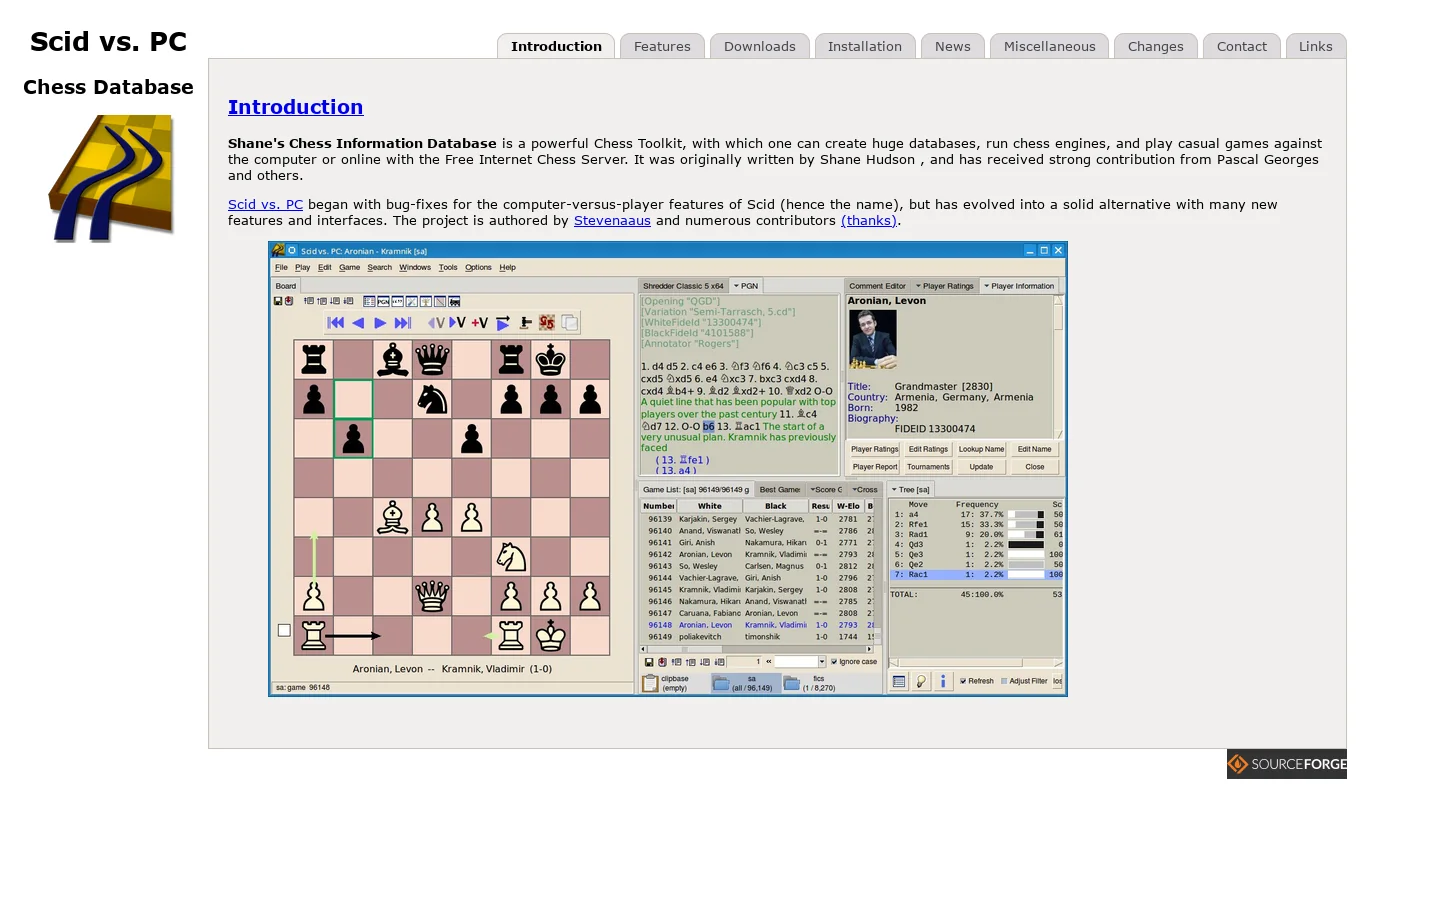
Task: Open the Features tab
Action: (662, 46)
